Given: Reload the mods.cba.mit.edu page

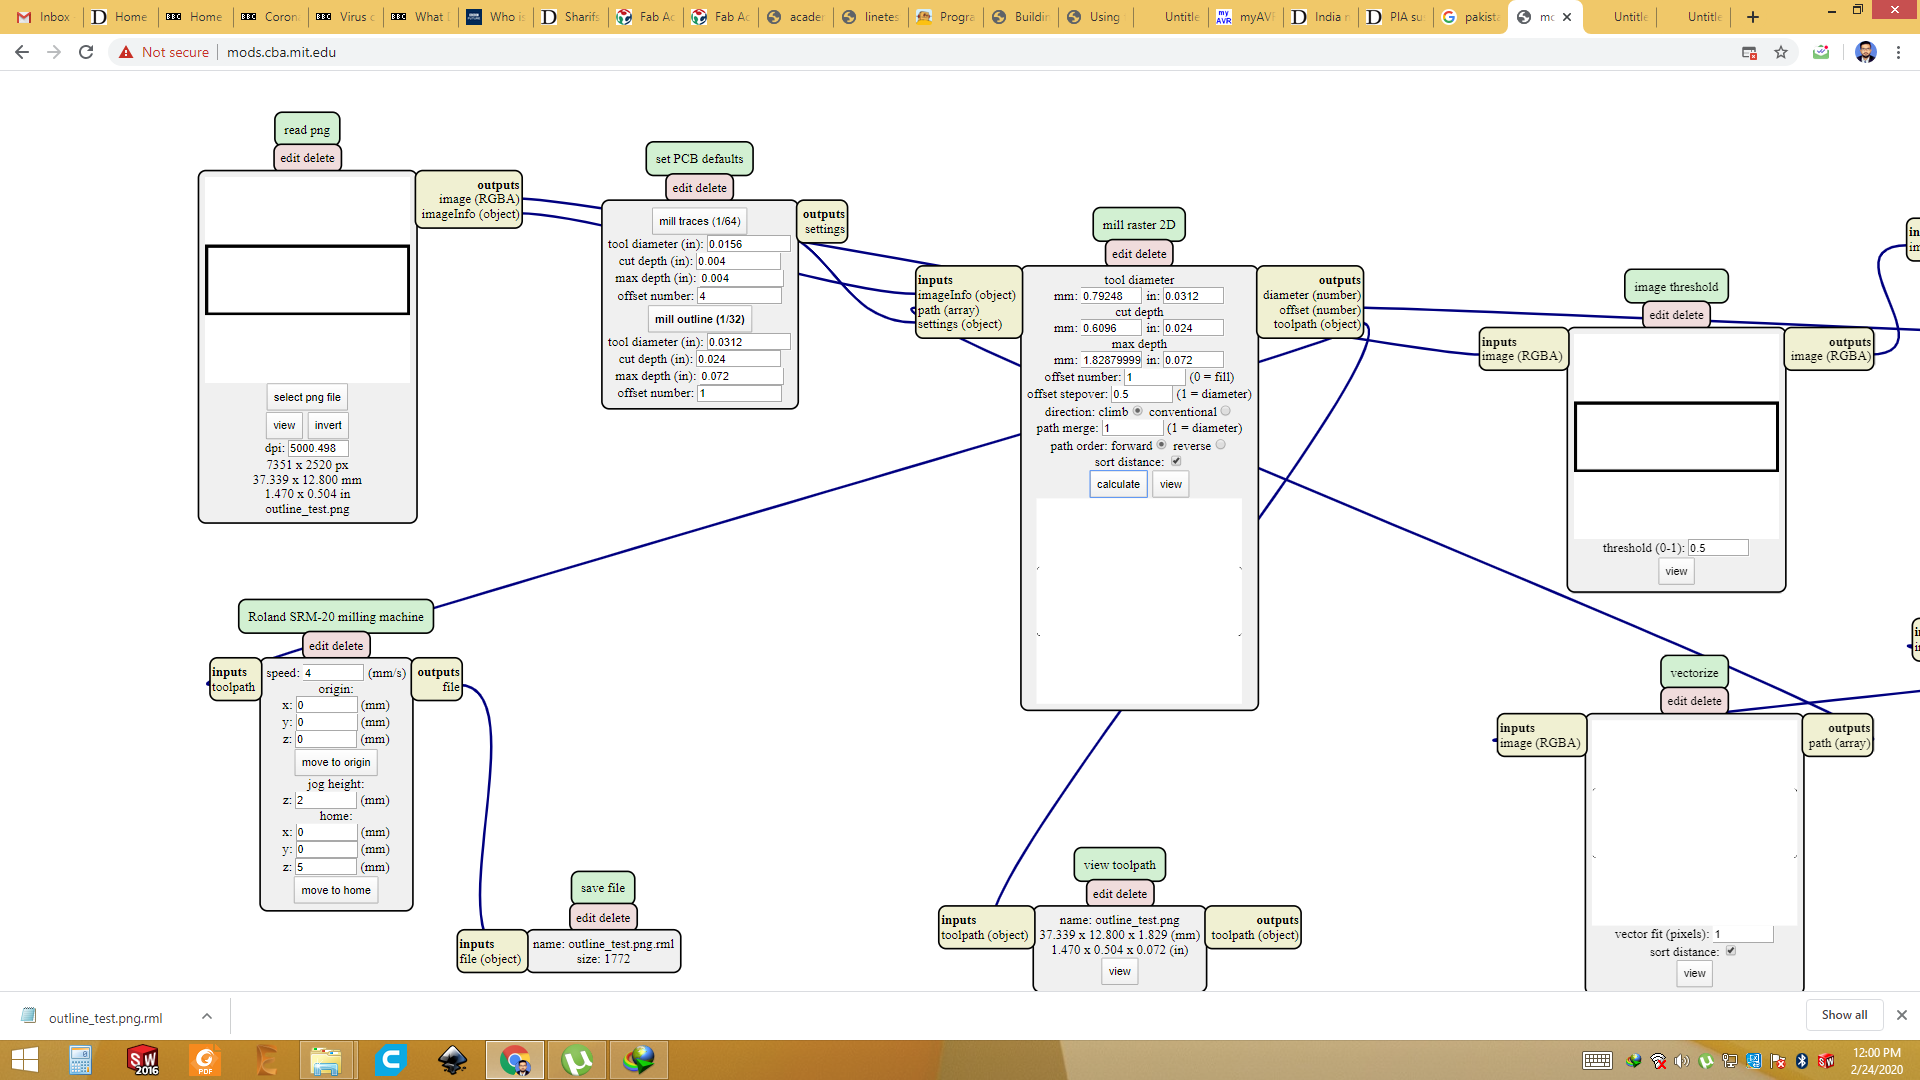Looking at the screenshot, I should (86, 52).
